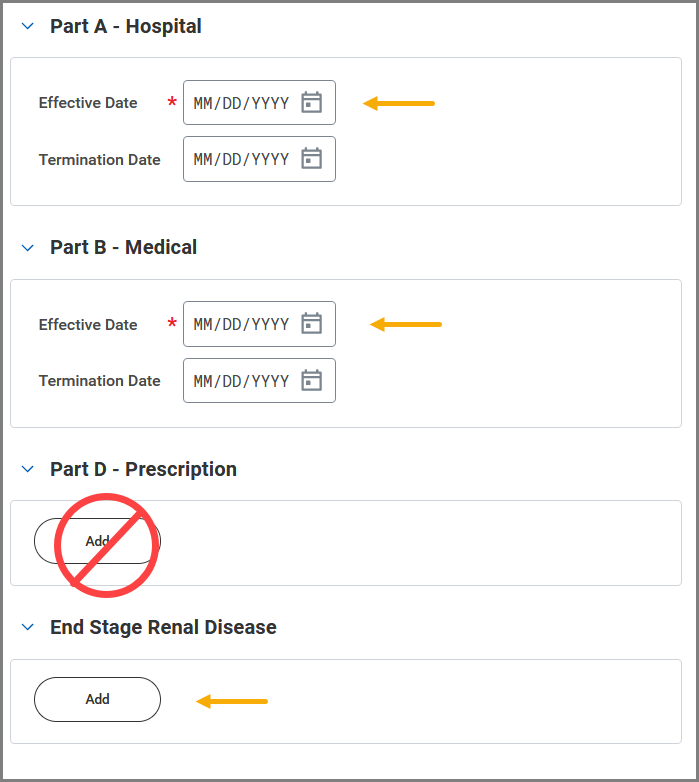Collapse the Part B - Medical section chevron
The height and width of the screenshot is (782, 699).
pyautogui.click(x=28, y=247)
